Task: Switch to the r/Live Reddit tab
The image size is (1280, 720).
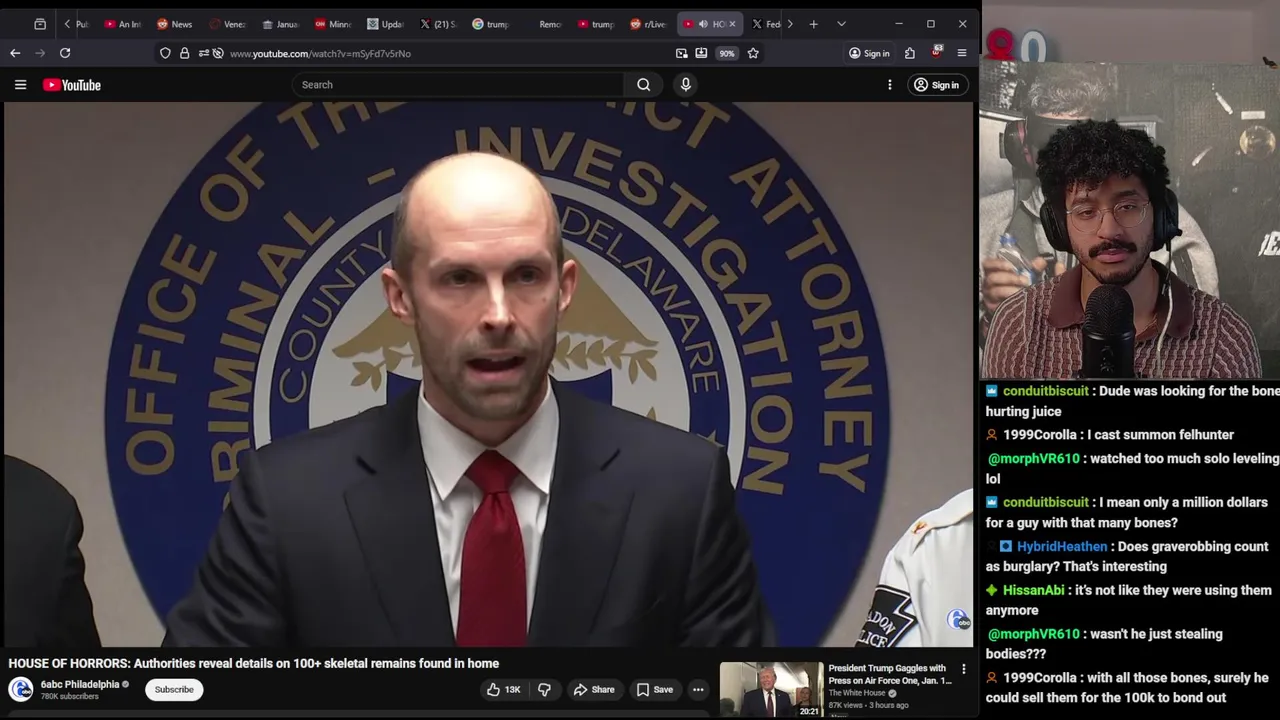Action: tap(648, 24)
